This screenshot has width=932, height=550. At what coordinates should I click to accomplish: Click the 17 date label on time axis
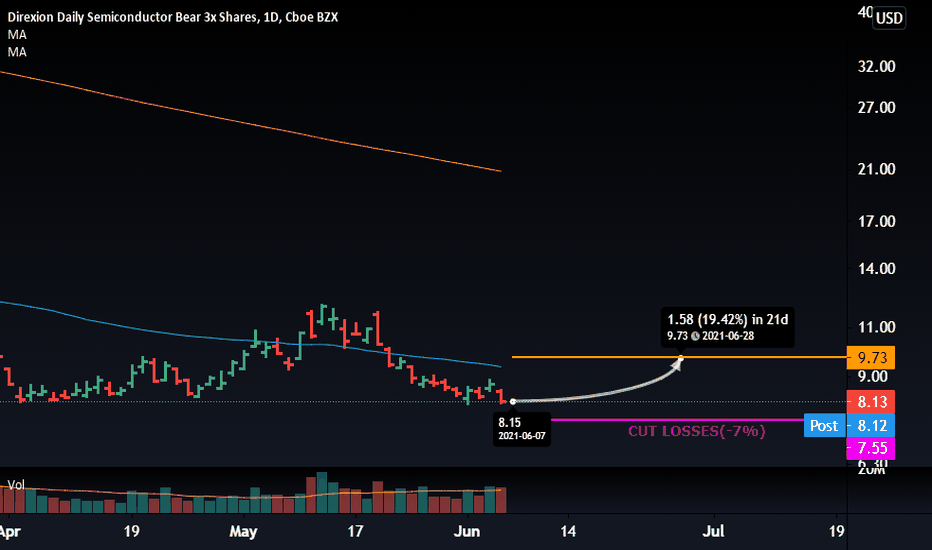(355, 531)
